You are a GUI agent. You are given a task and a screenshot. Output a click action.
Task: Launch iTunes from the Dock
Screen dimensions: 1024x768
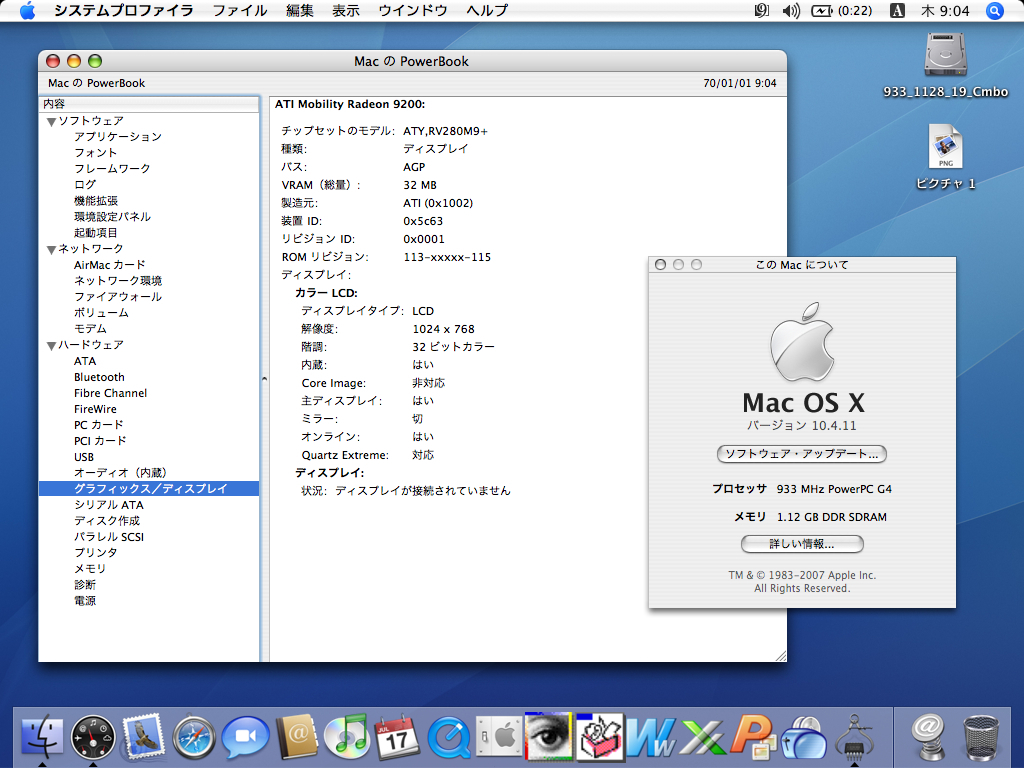(x=347, y=739)
